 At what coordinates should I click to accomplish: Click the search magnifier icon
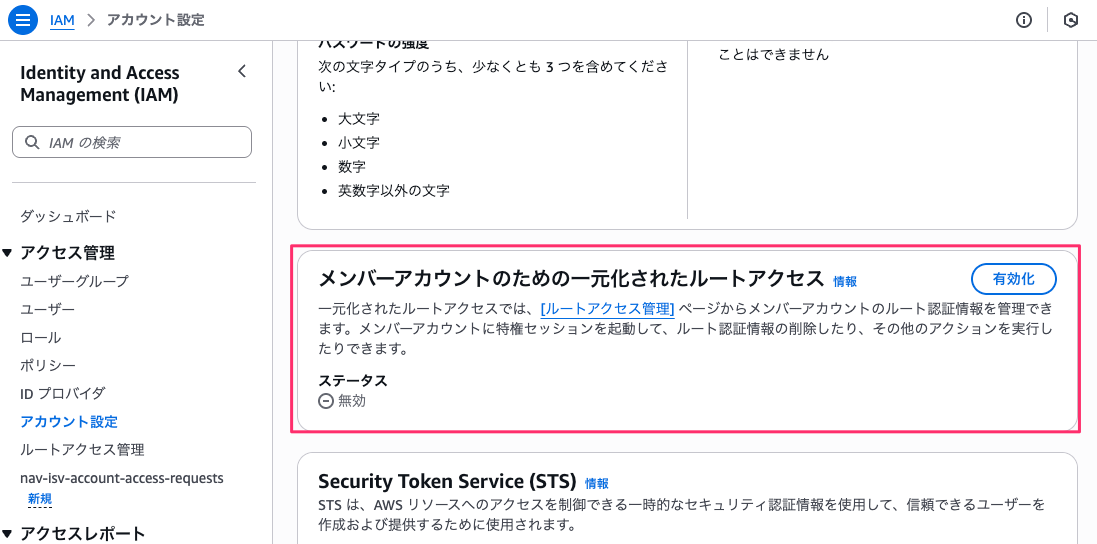pos(32,143)
